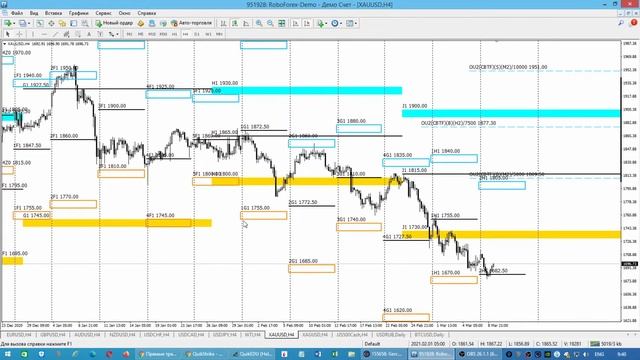
Task: Toggle chart auto scroll
Action: pyautogui.click(x=296, y=23)
